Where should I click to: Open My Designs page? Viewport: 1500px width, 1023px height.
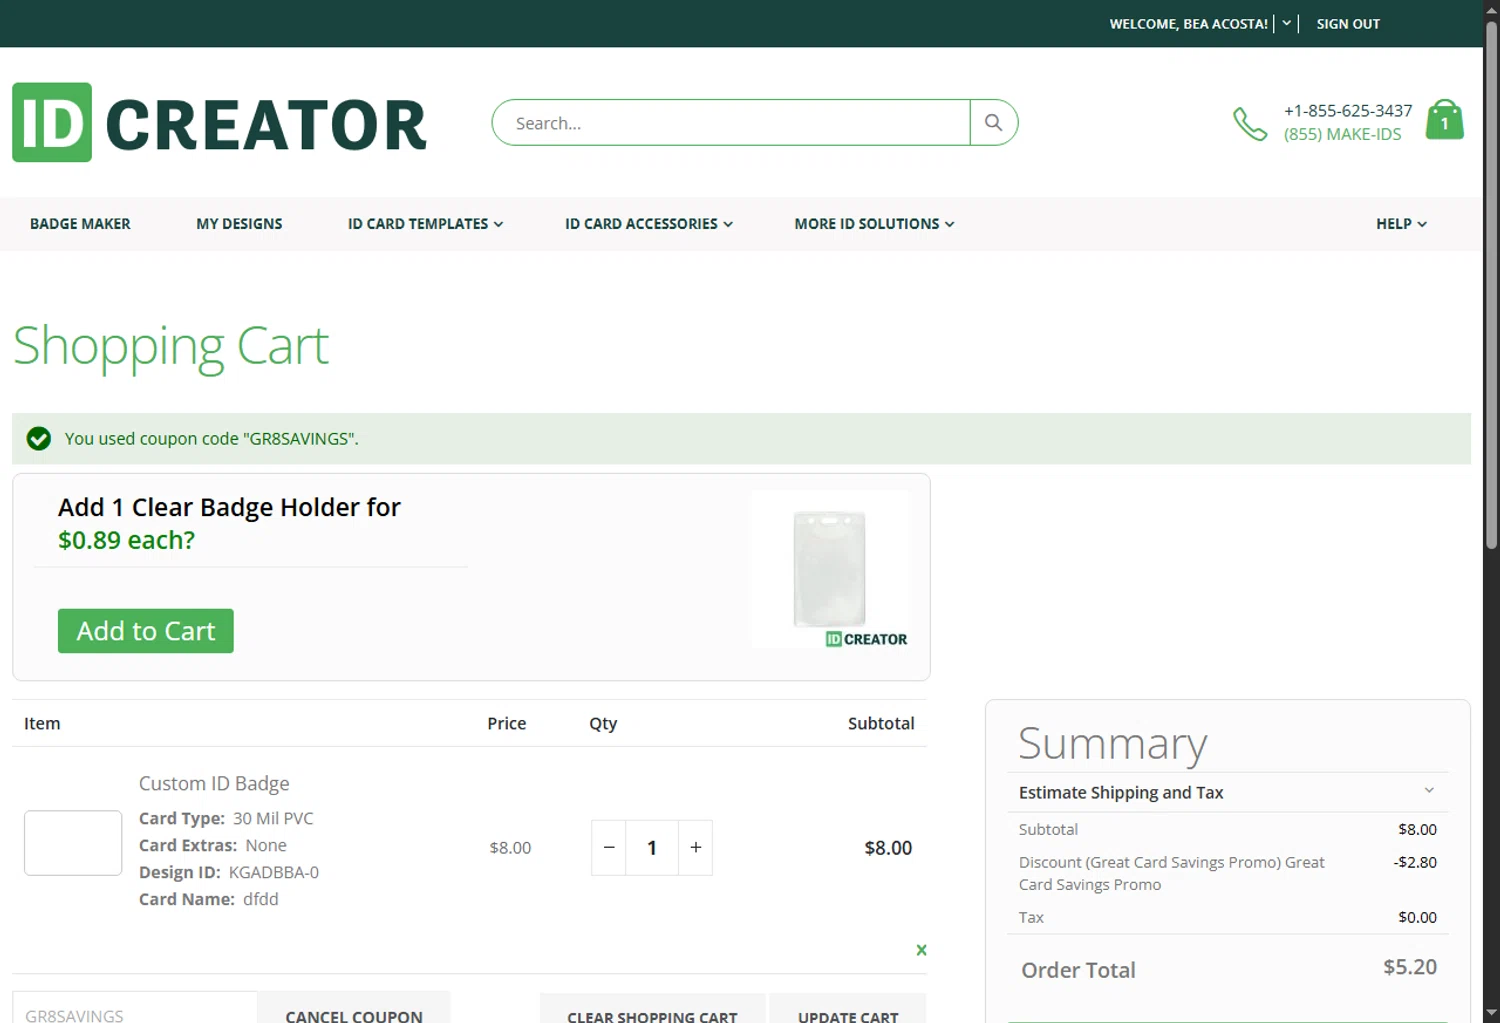[239, 224]
